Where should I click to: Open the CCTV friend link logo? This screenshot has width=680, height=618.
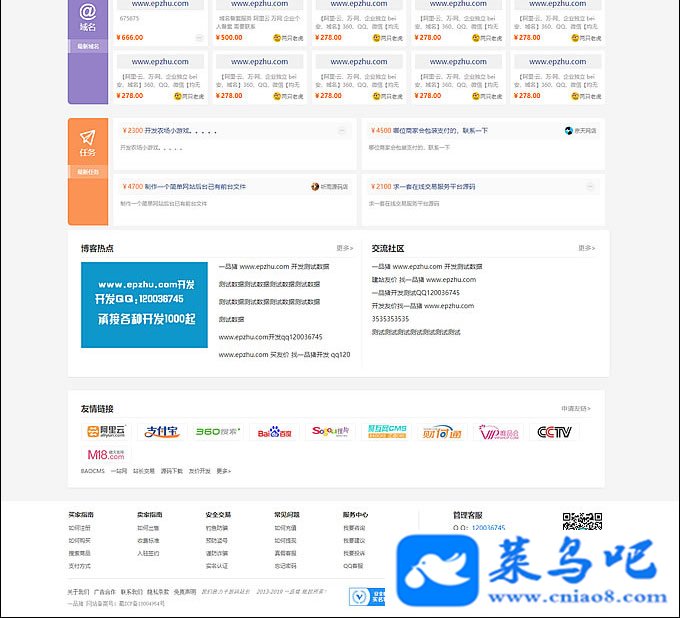tap(554, 432)
